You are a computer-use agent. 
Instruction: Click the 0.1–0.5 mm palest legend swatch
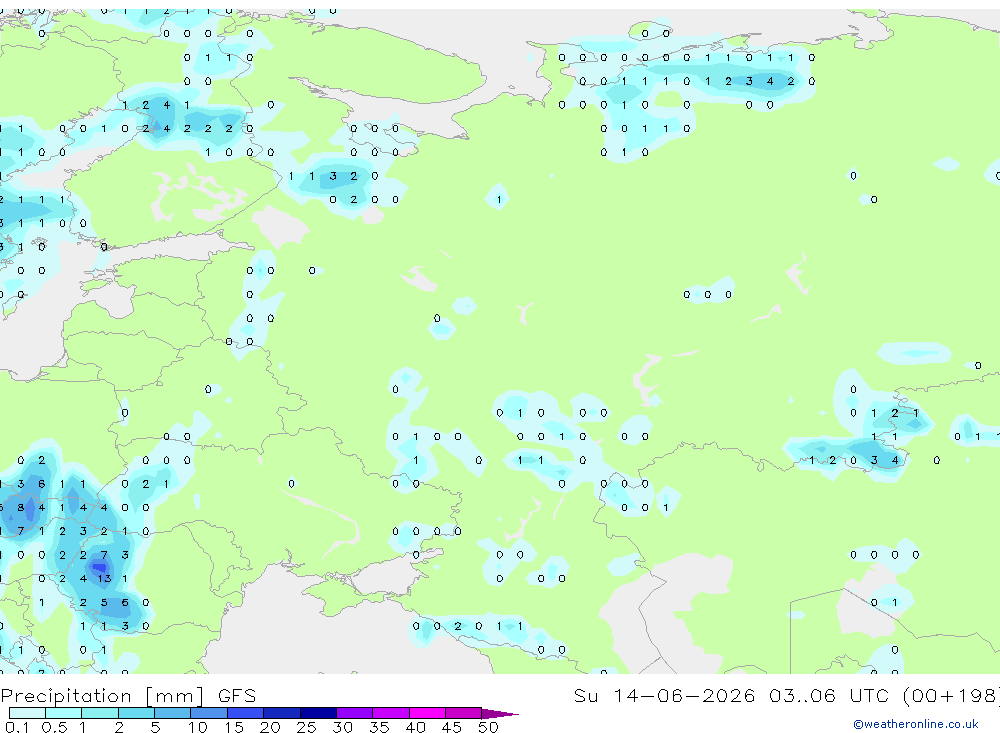click(x=27, y=713)
